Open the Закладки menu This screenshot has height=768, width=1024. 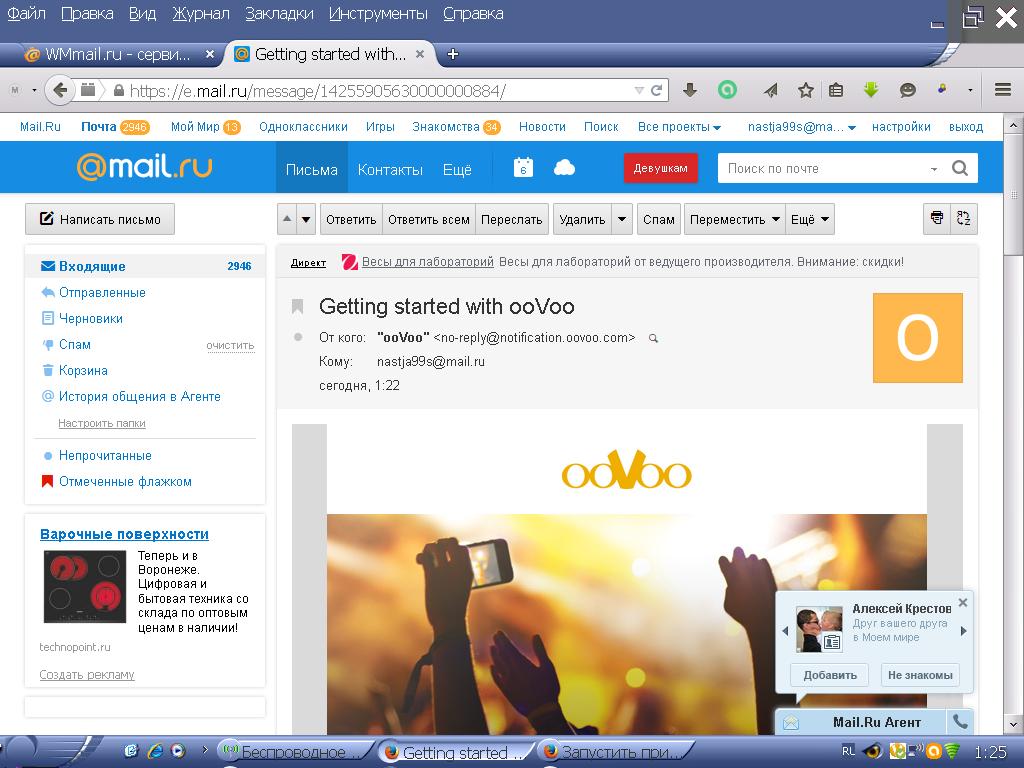click(x=280, y=14)
